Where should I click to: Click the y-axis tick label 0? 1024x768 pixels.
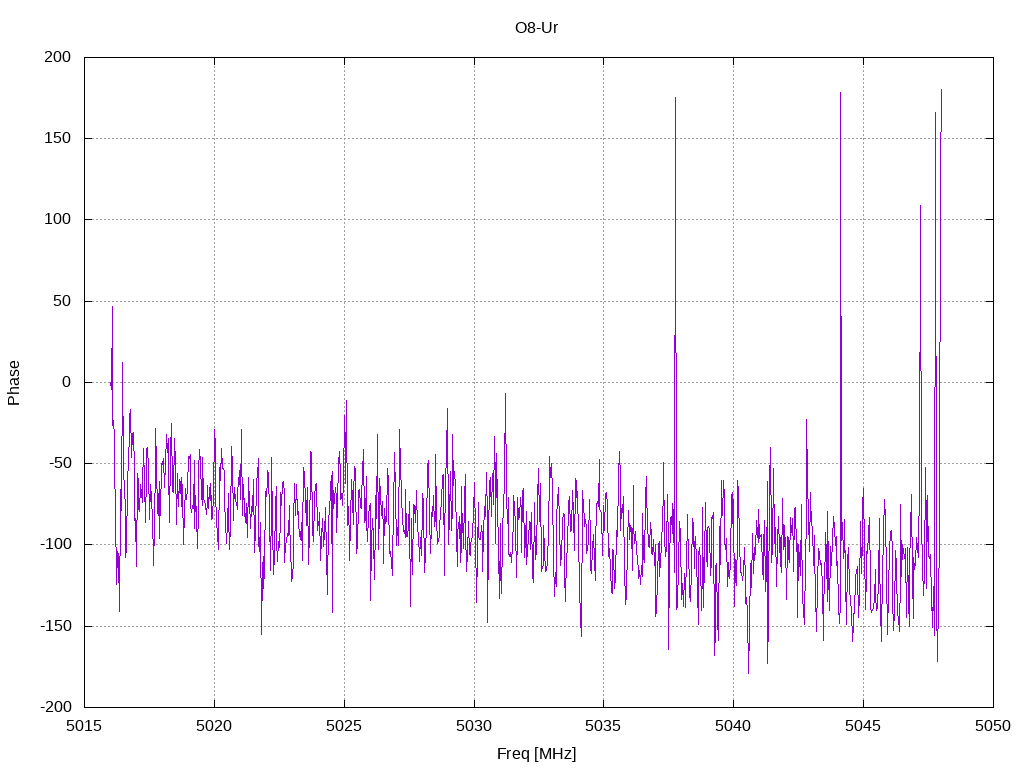click(67, 383)
